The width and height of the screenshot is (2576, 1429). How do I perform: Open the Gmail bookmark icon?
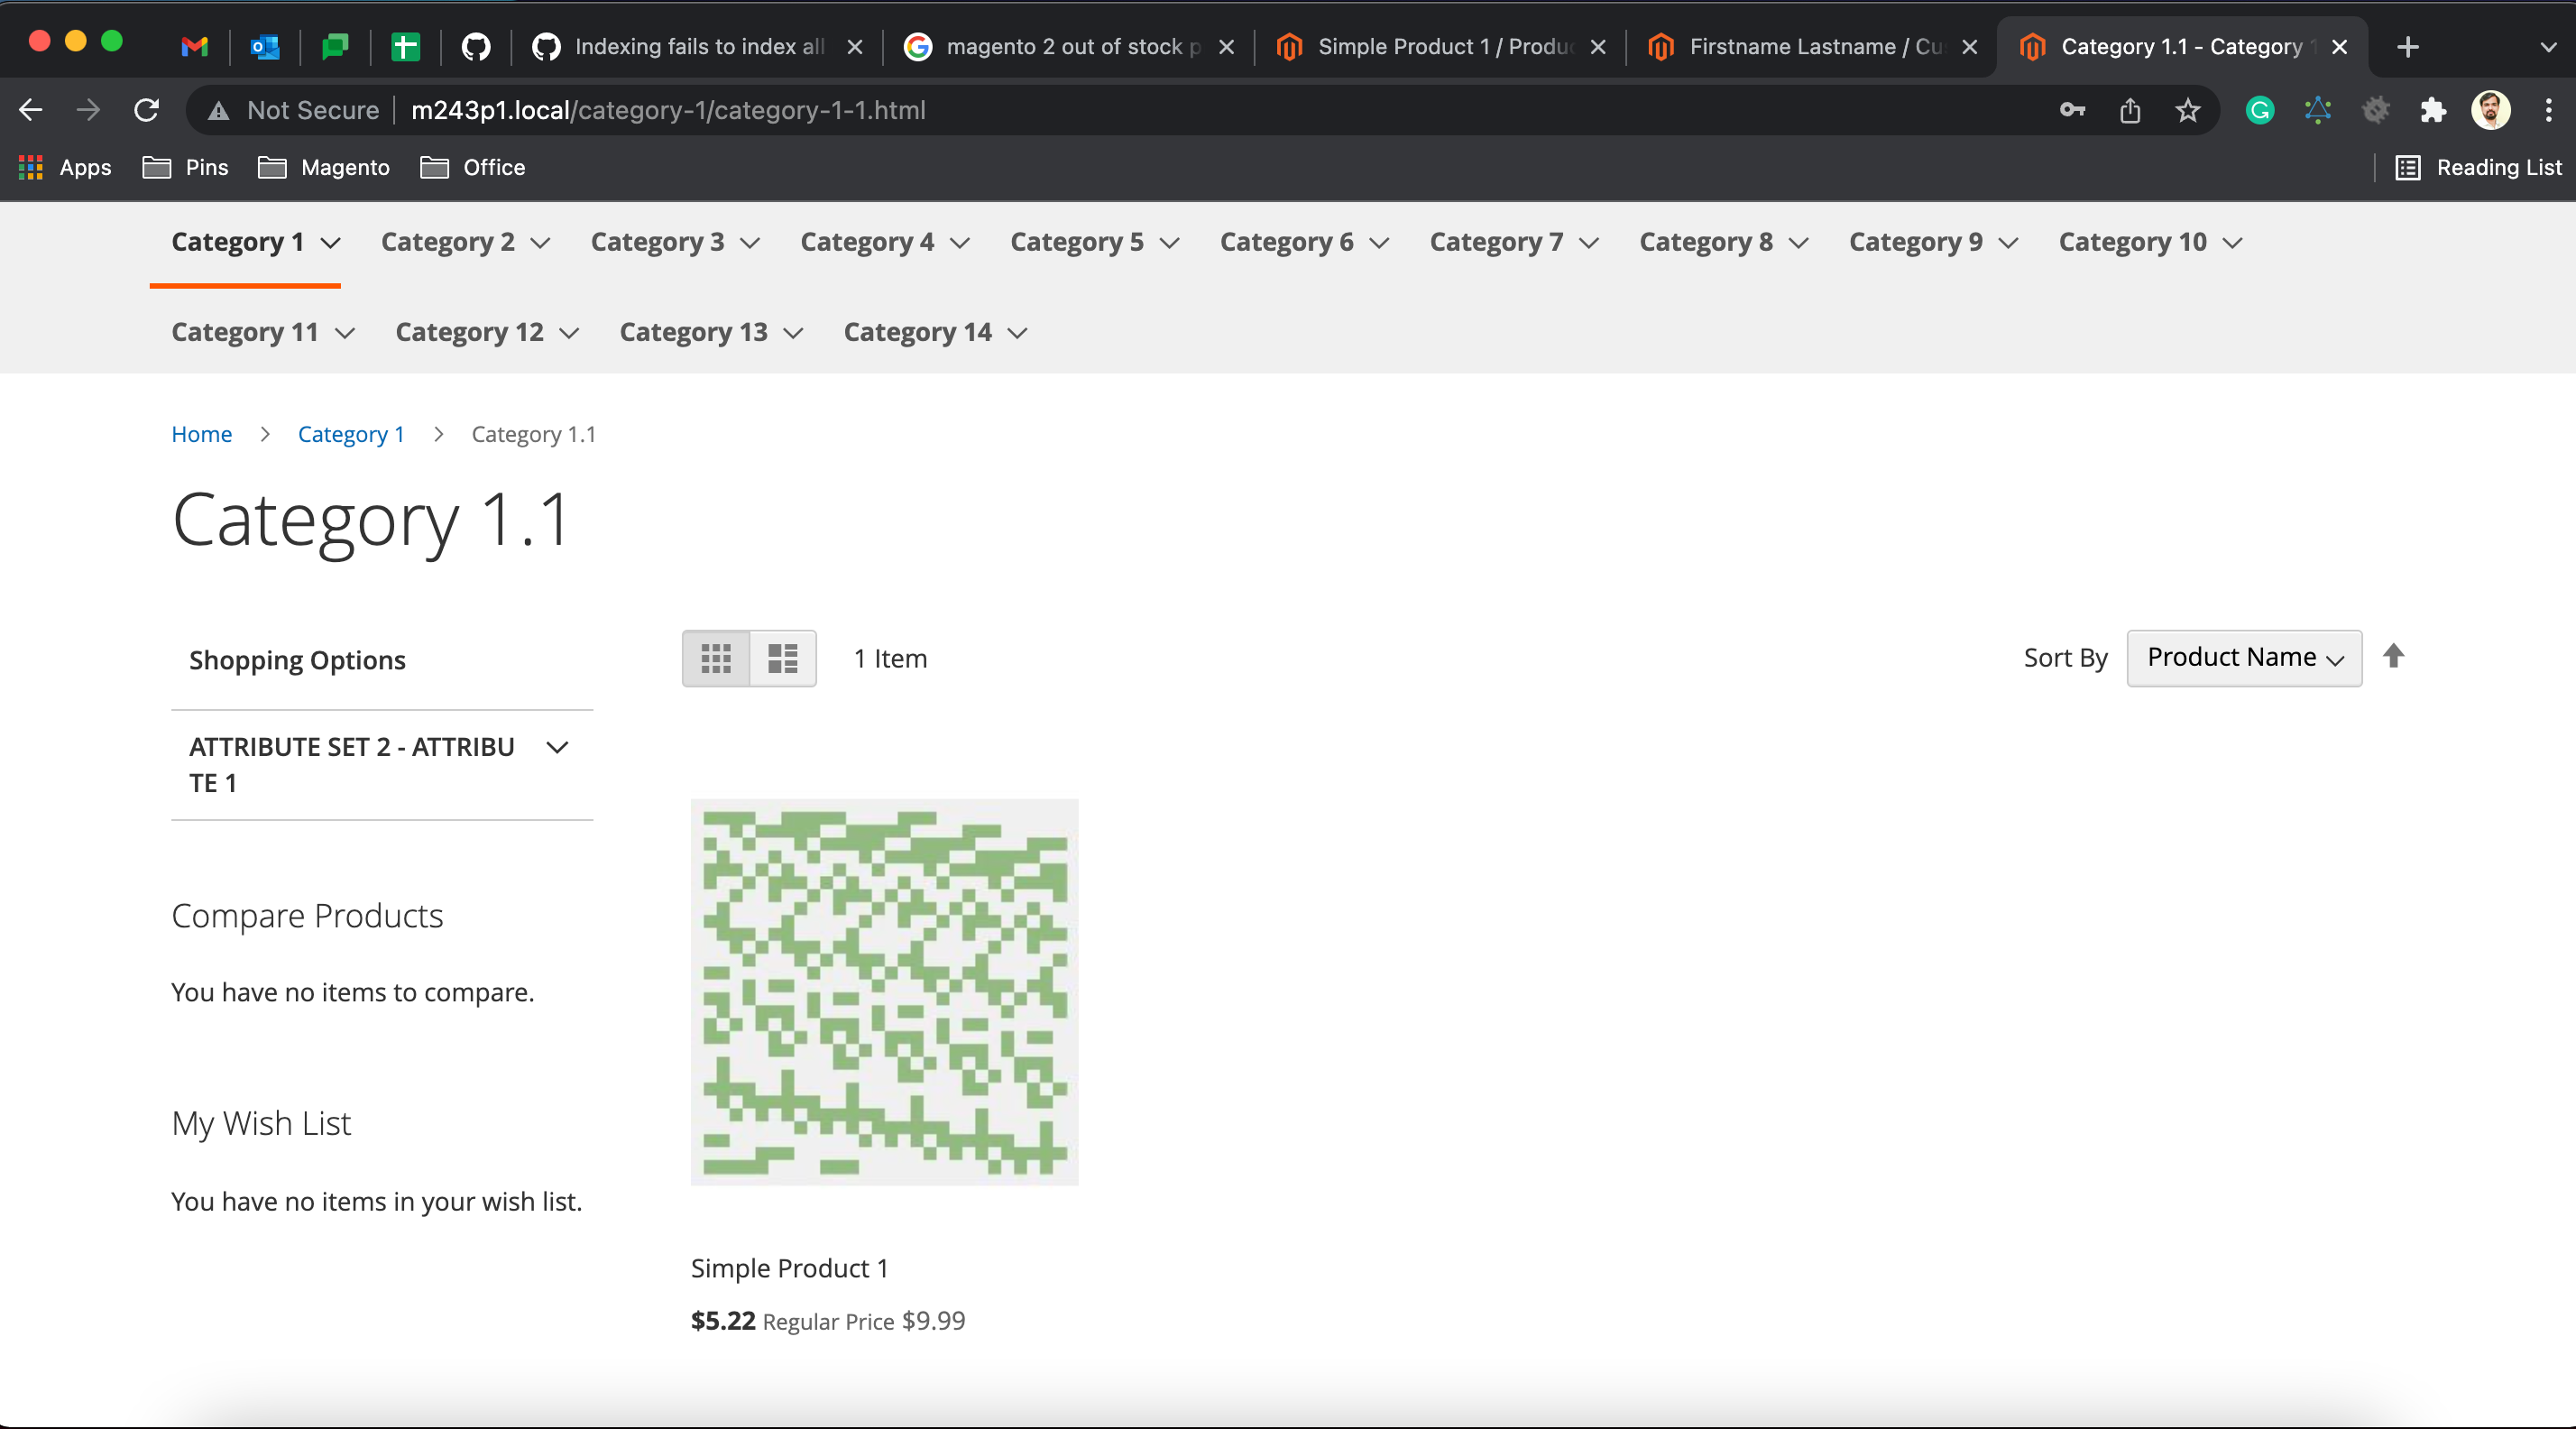pyautogui.click(x=193, y=47)
